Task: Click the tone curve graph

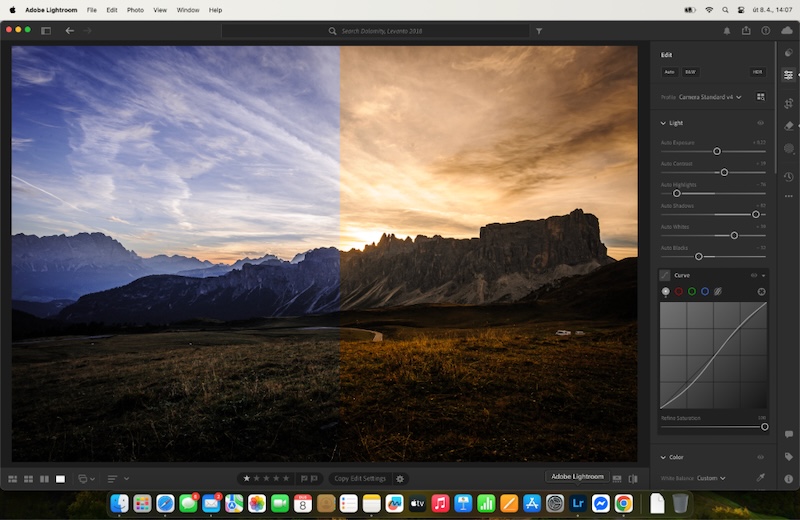Action: pyautogui.click(x=713, y=355)
